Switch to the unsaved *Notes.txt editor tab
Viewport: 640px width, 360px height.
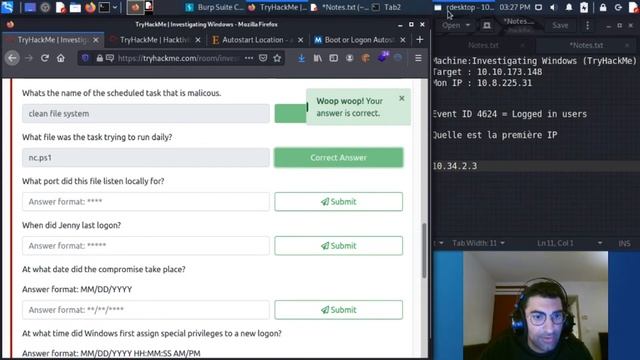click(587, 45)
